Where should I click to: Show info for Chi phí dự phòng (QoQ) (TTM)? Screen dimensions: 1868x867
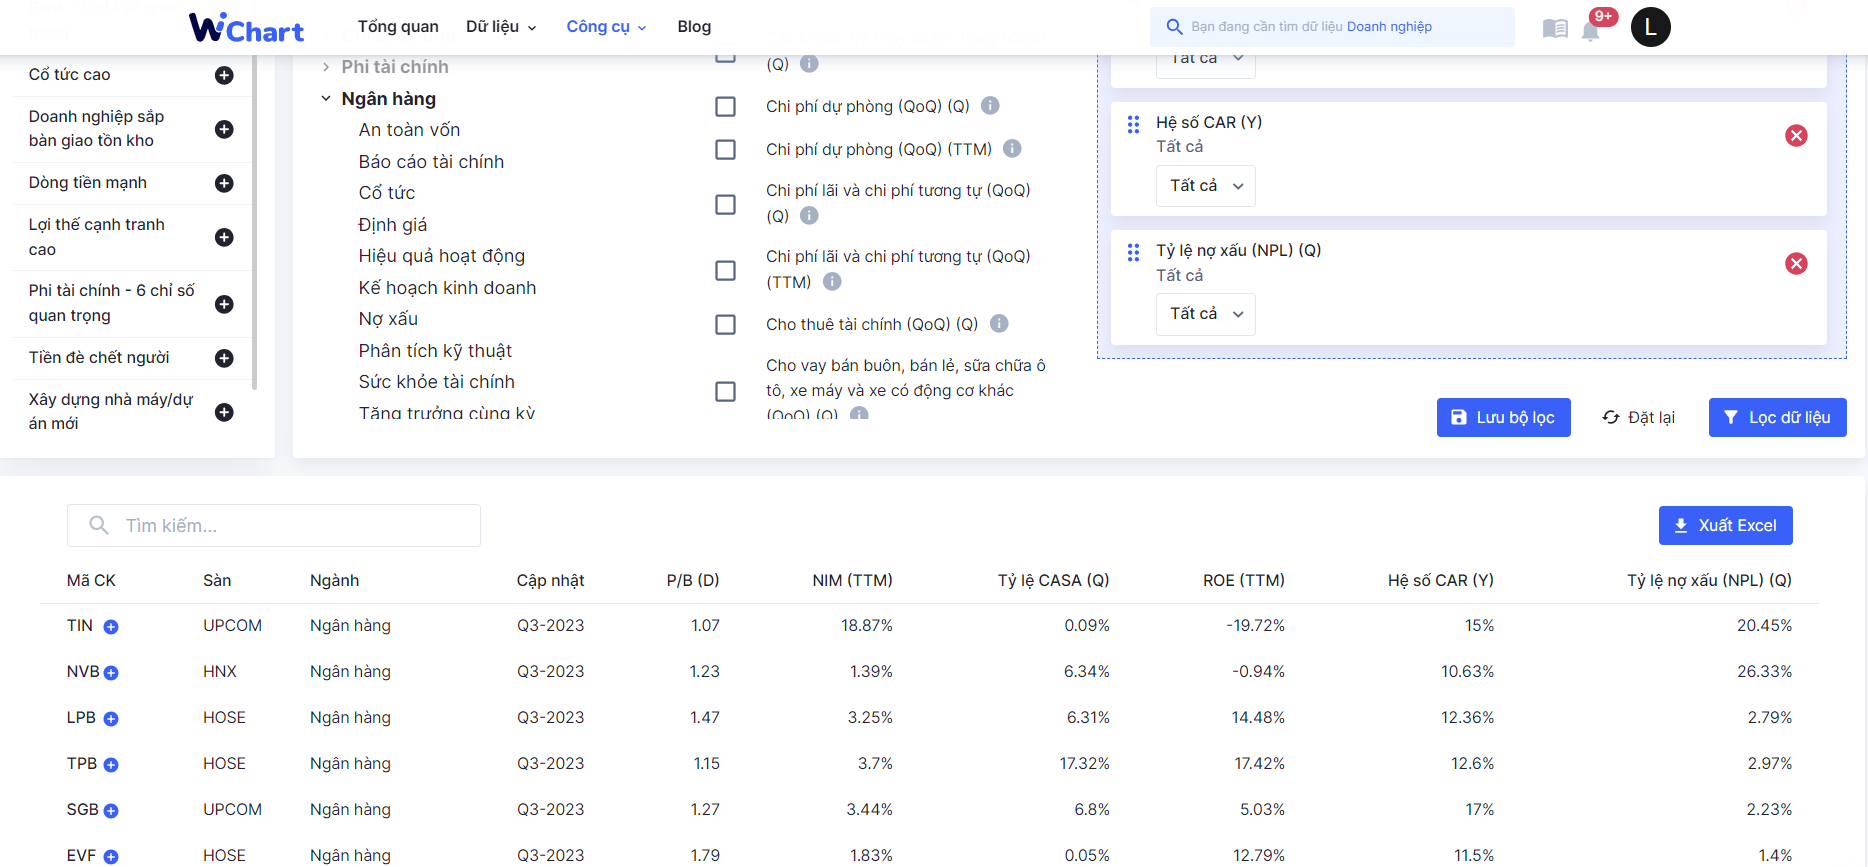[x=1012, y=148]
